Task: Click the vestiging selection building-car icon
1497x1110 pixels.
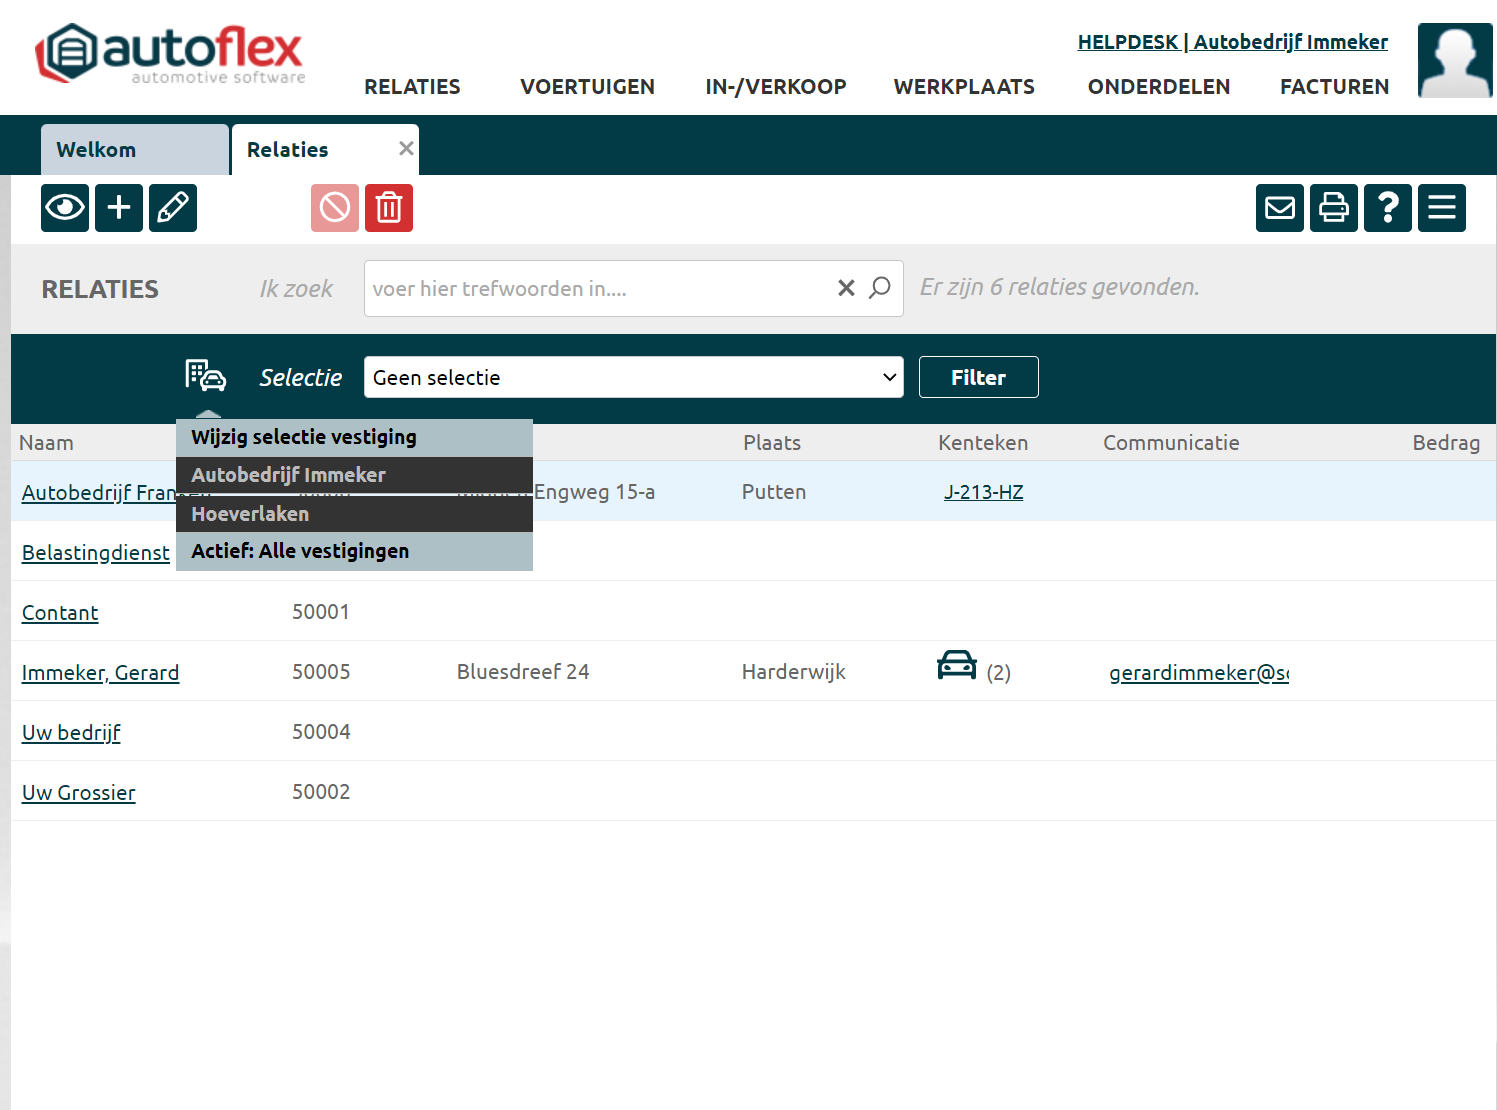Action: click(x=206, y=376)
